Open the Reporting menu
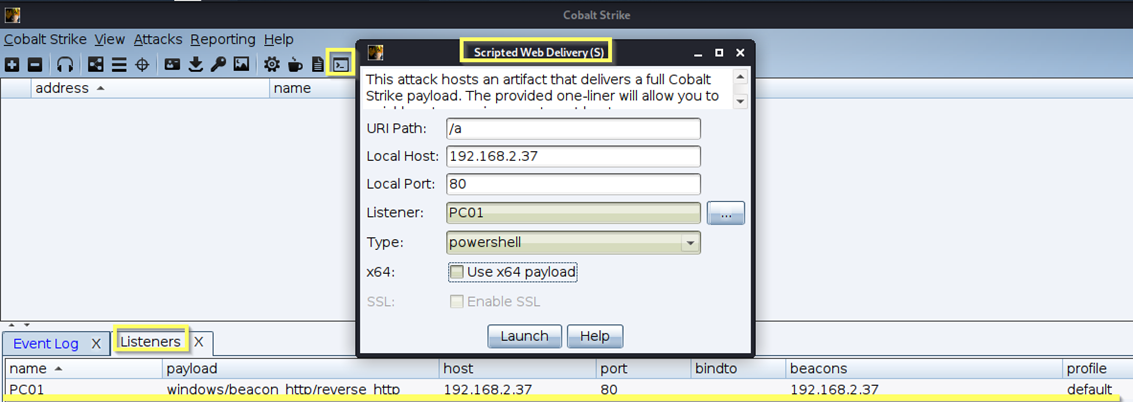Image resolution: width=1133 pixels, height=402 pixels. coord(222,39)
